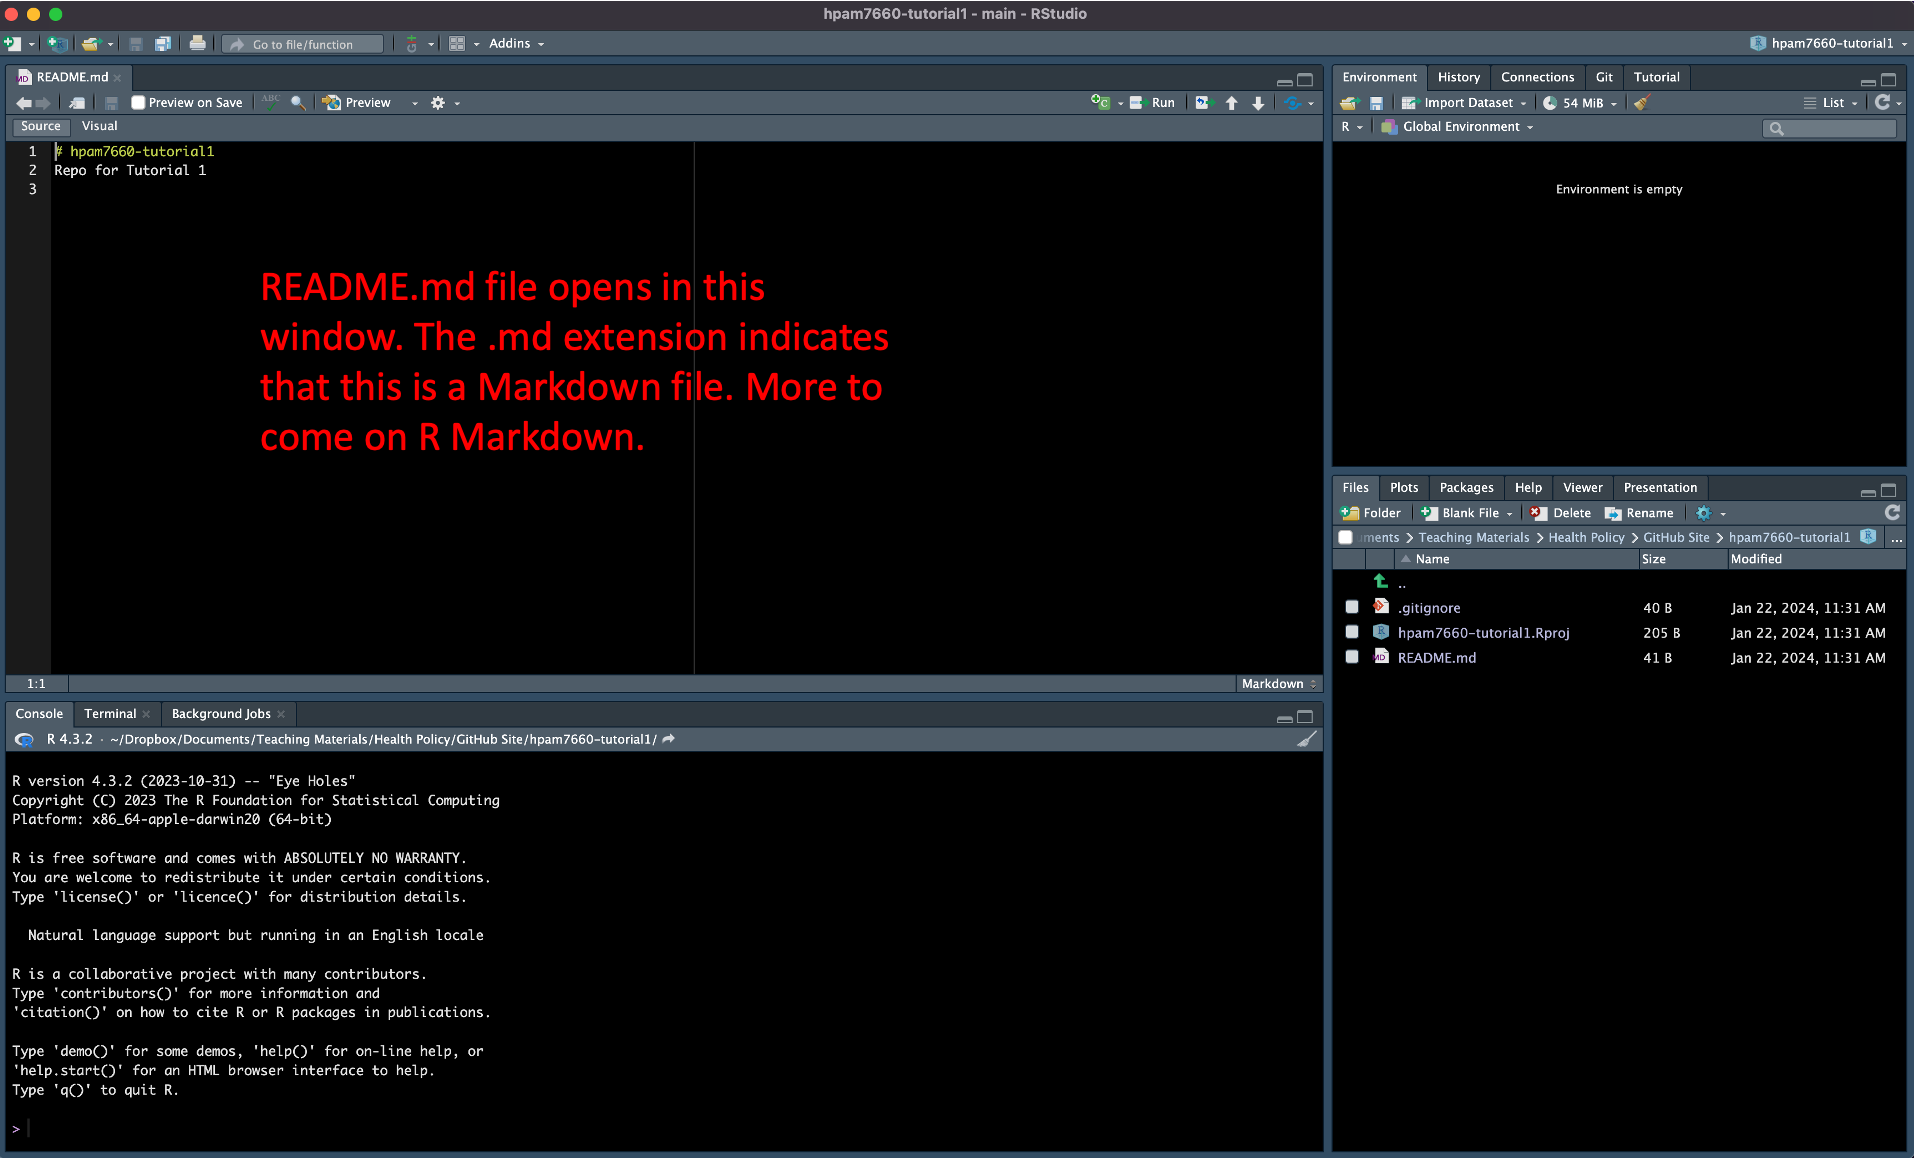This screenshot has height=1158, width=1916.
Task: Open the Markdown file type selector
Action: pos(1279,684)
